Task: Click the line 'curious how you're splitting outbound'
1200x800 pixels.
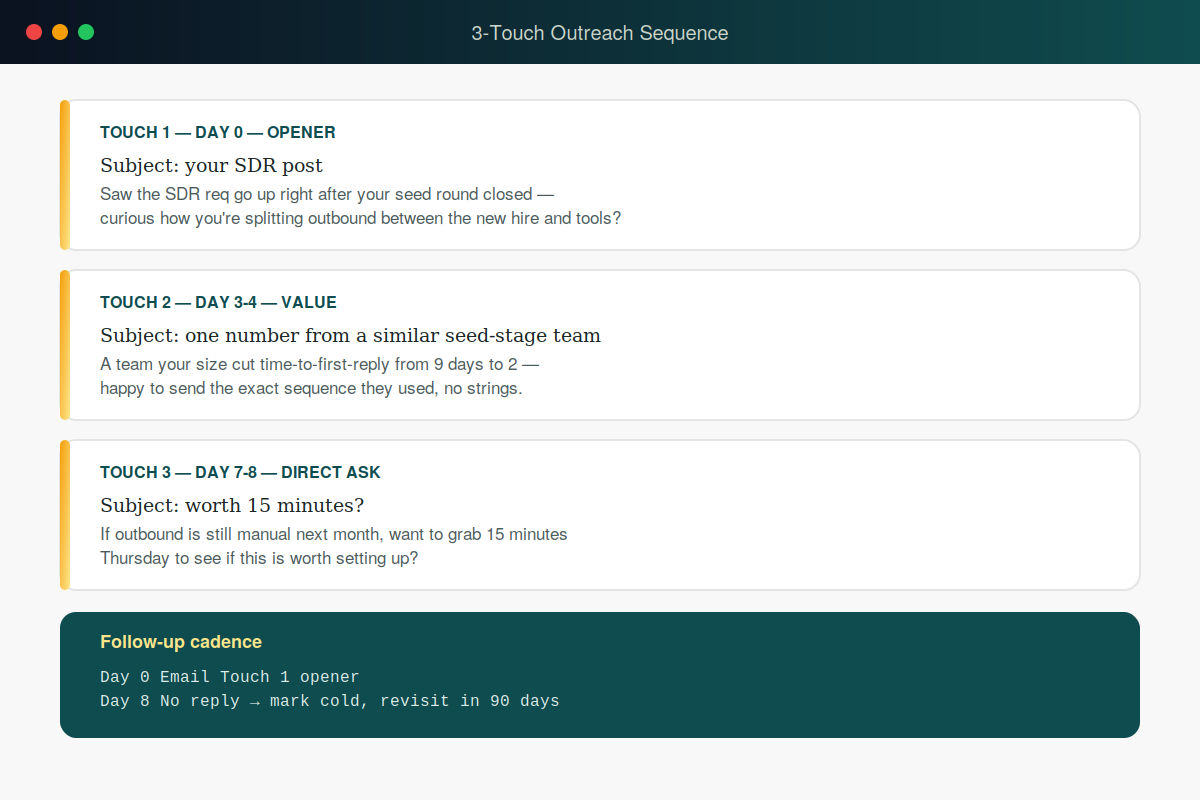Action: [360, 218]
